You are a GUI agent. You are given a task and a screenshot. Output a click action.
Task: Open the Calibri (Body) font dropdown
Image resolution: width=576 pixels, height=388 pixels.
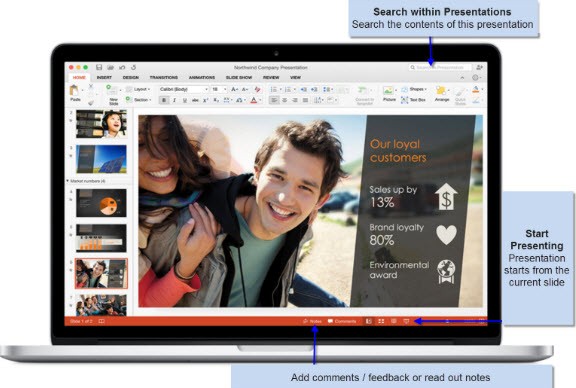point(183,89)
